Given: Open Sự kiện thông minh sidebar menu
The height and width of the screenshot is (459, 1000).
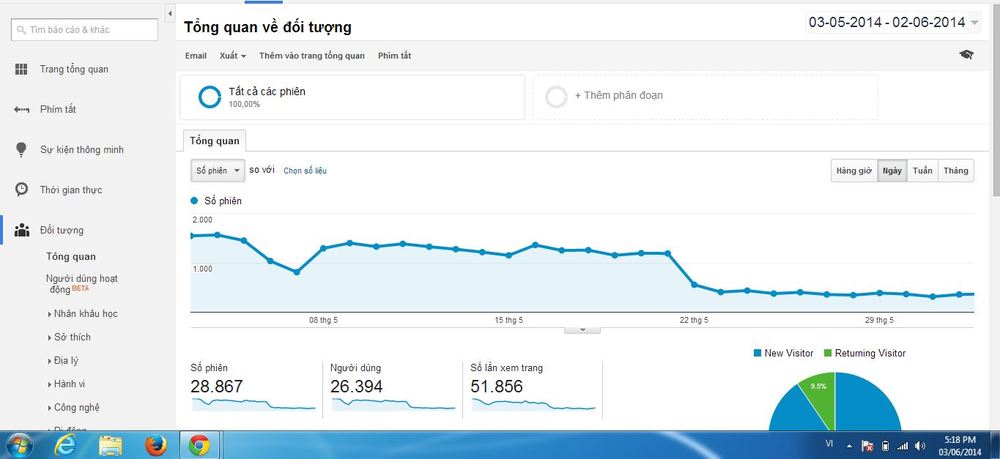Looking at the screenshot, I should tap(82, 150).
